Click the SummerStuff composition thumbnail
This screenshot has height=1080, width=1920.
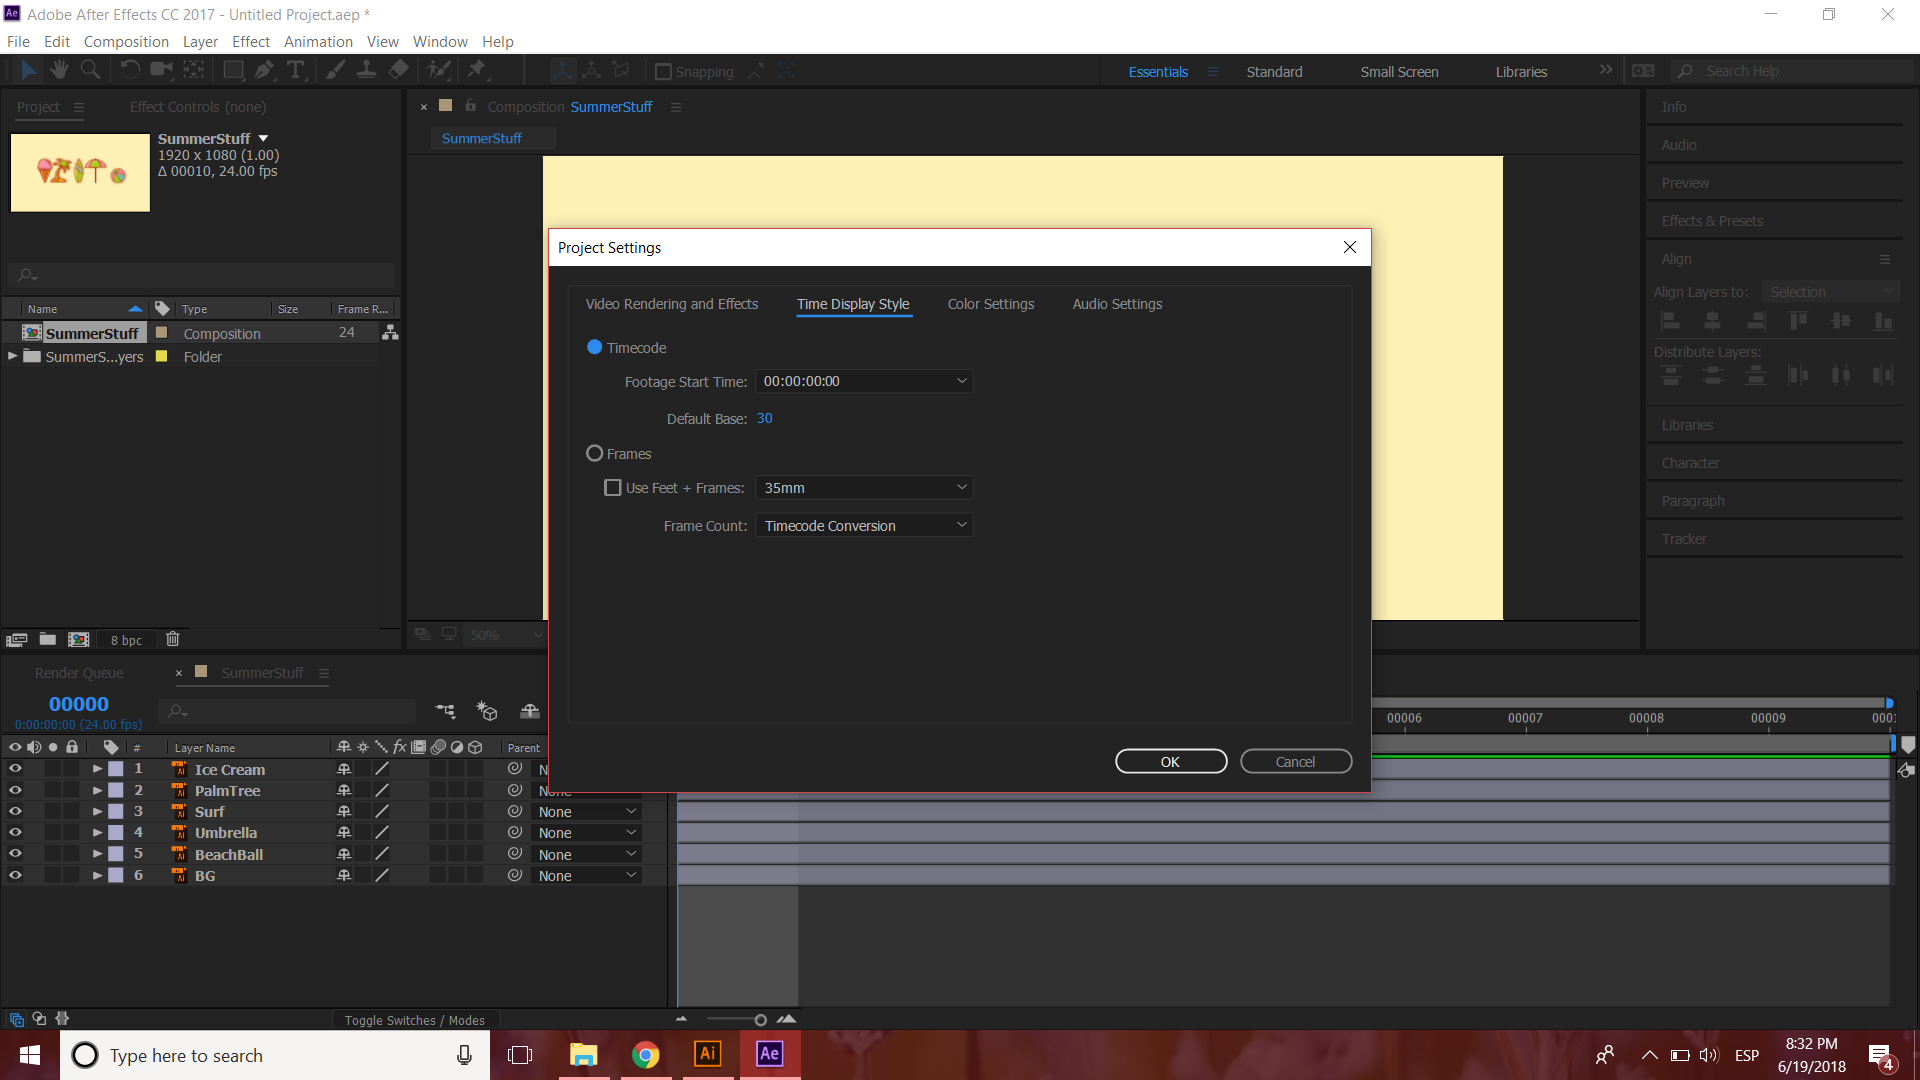(79, 171)
